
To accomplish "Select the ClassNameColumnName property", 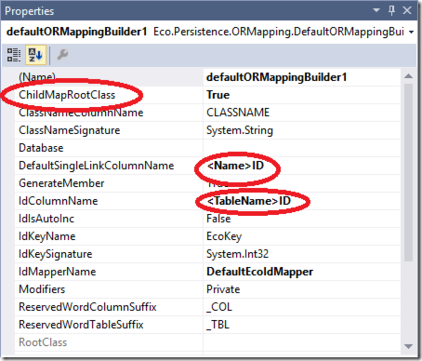I will point(109,113).
